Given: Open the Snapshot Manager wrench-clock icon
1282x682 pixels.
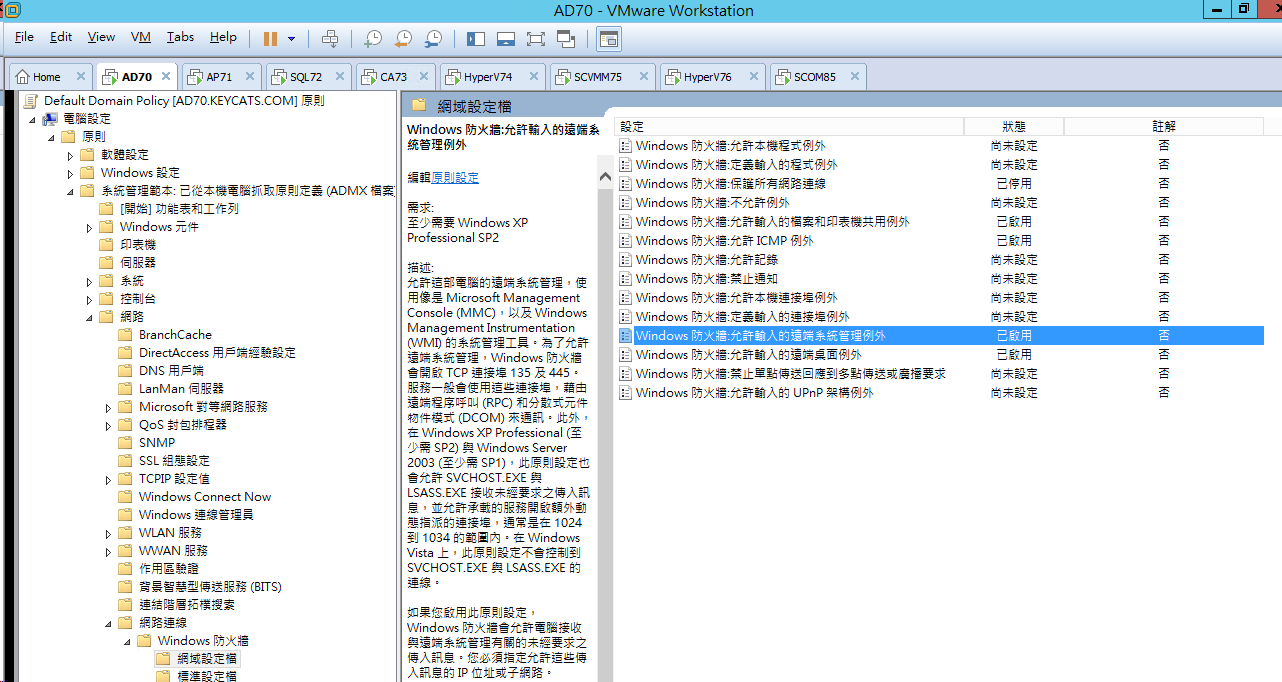Looking at the screenshot, I should [x=433, y=39].
